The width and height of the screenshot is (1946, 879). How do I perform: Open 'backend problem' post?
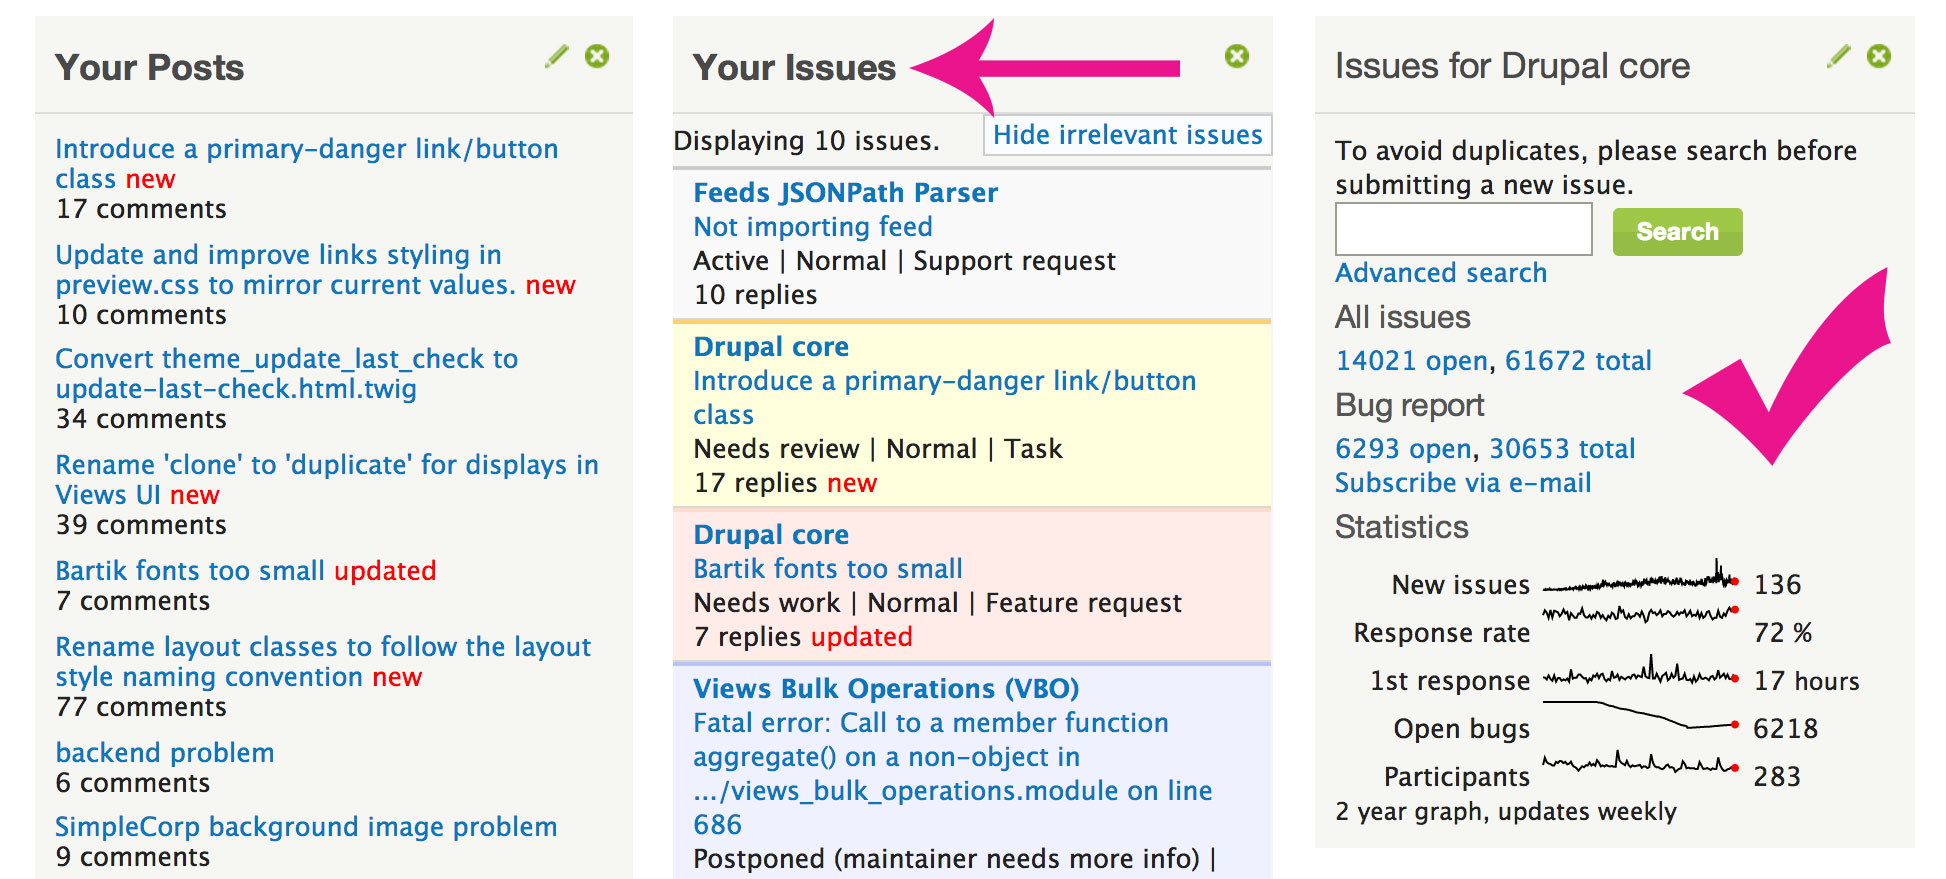pos(165,753)
